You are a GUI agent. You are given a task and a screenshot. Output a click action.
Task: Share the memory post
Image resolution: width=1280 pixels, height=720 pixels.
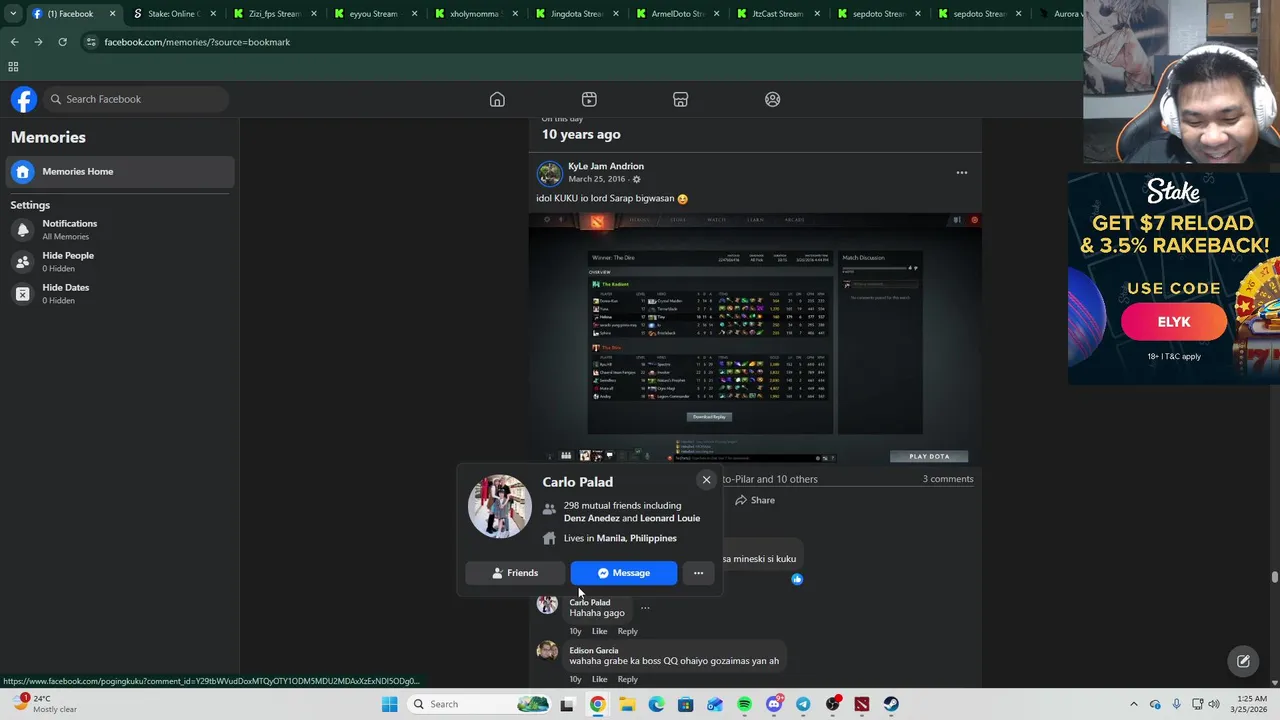click(x=755, y=500)
